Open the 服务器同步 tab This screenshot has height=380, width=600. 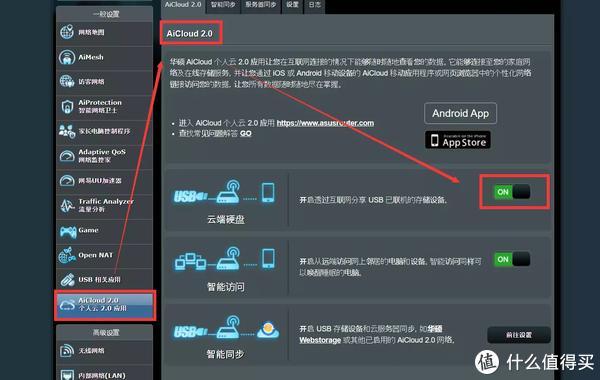coord(261,5)
